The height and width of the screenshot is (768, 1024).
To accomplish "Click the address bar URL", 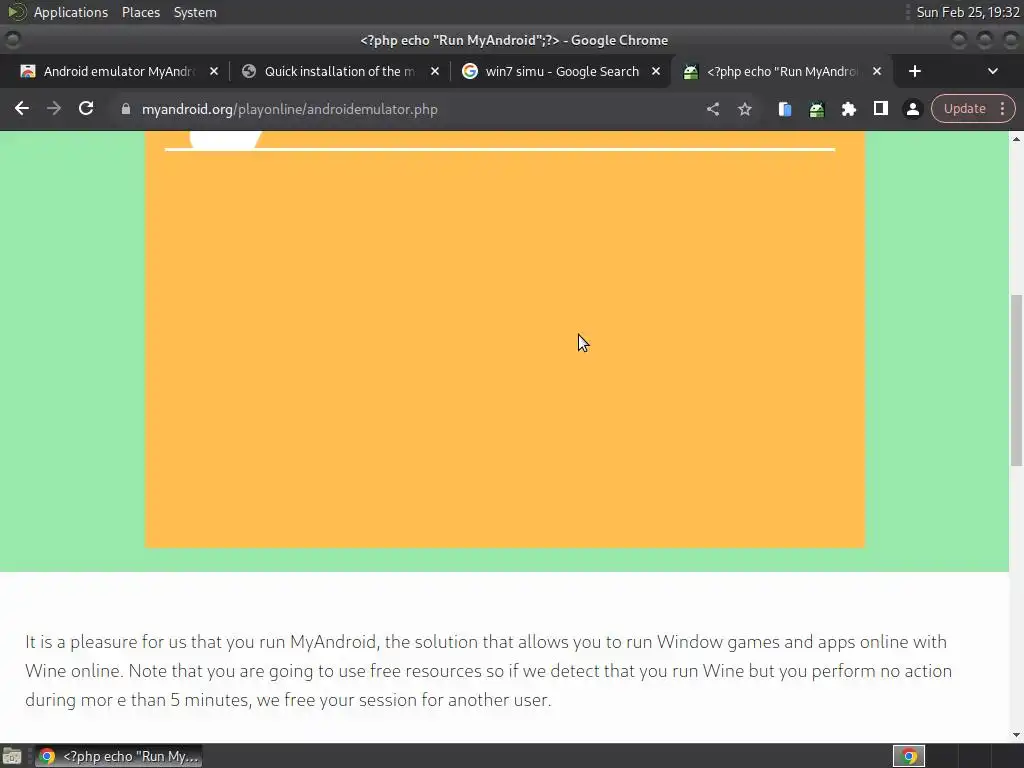I will click(x=289, y=109).
